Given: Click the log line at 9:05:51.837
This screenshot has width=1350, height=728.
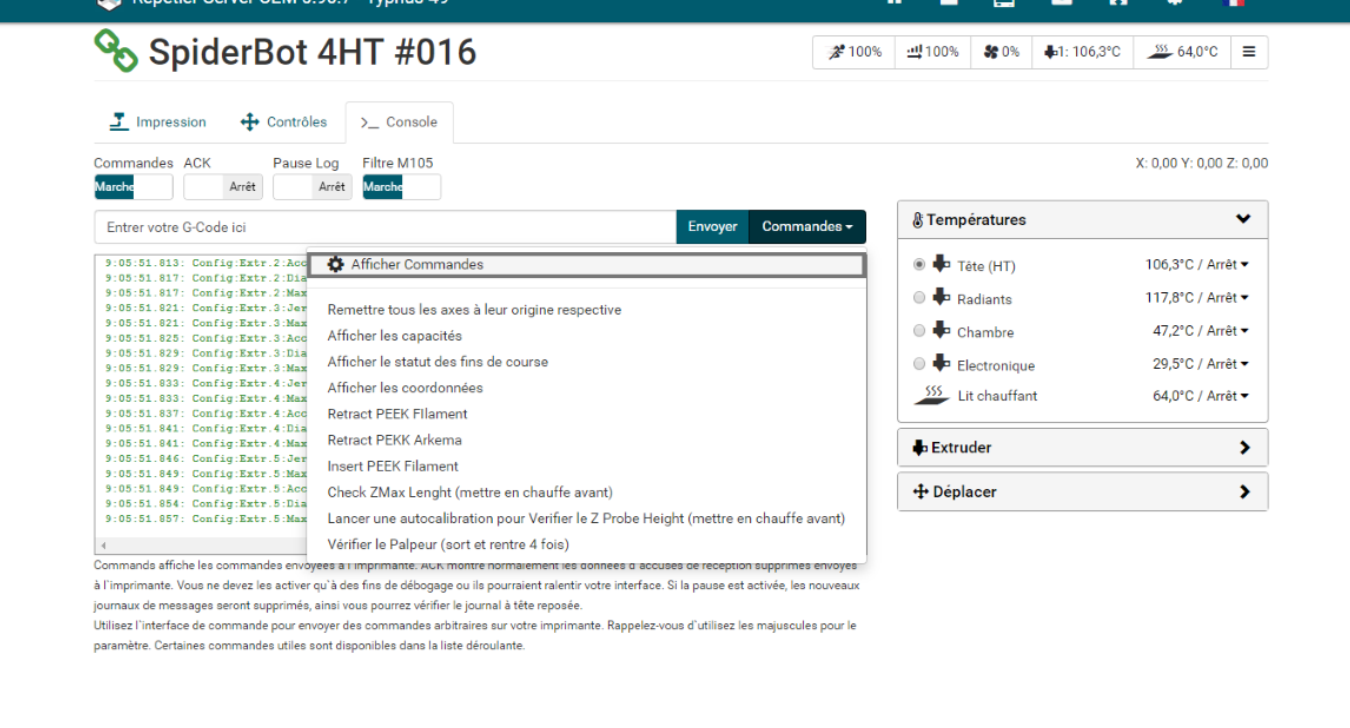Looking at the screenshot, I should click(x=206, y=413).
